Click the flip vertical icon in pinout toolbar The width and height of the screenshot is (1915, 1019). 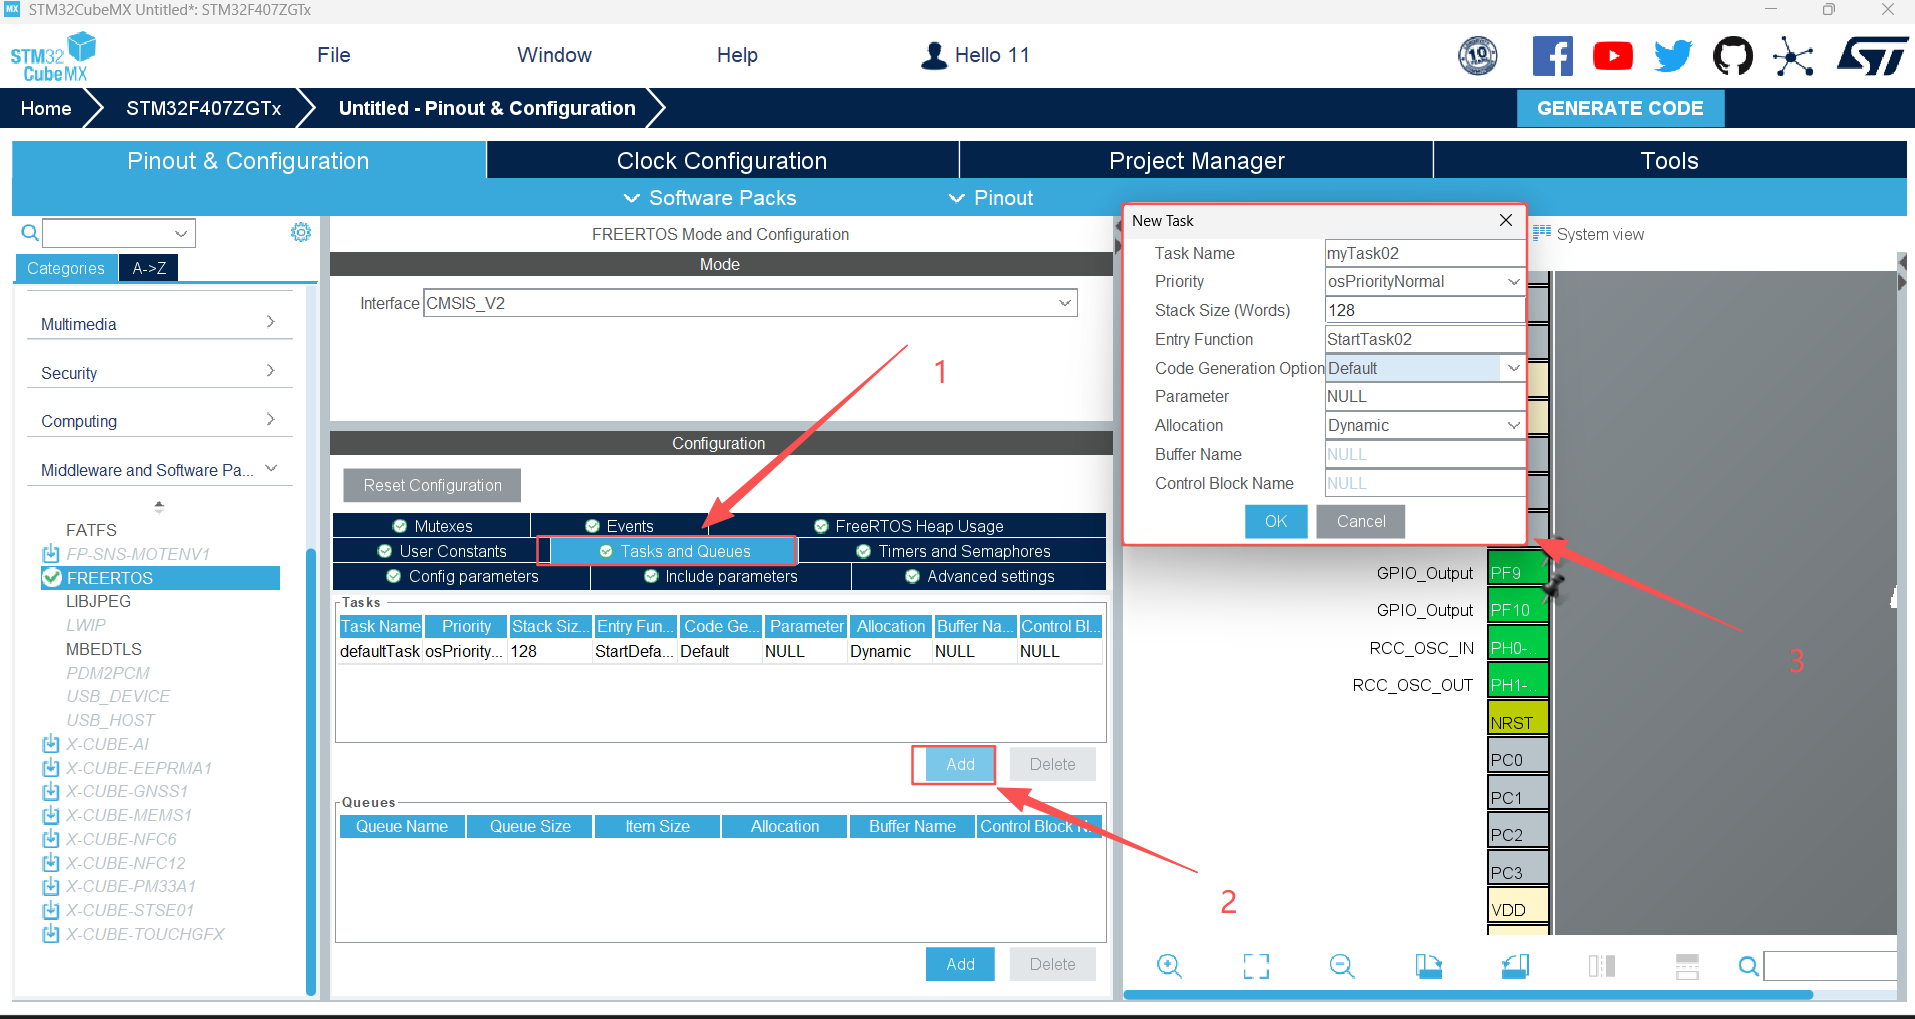pos(1687,965)
